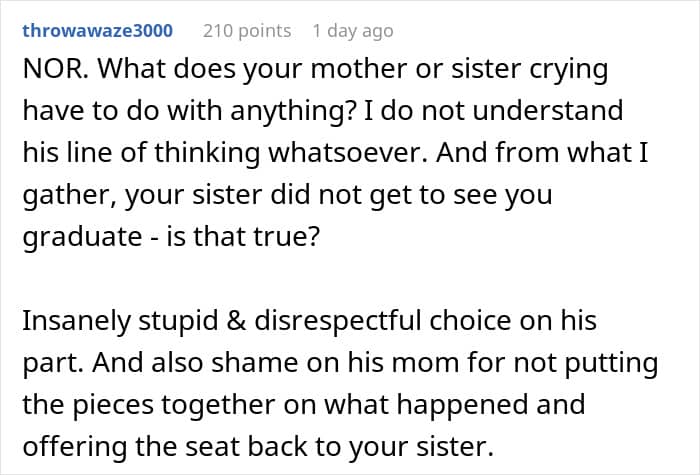This screenshot has height=475, width=700.
Task: Click the line beginning 'have to do with anything?'
Action: point(322,110)
